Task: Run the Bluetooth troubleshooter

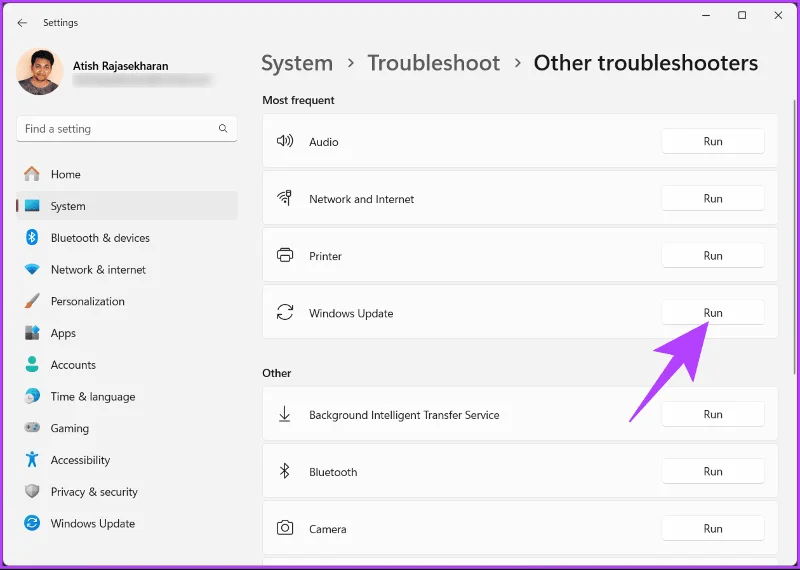Action: (x=713, y=471)
